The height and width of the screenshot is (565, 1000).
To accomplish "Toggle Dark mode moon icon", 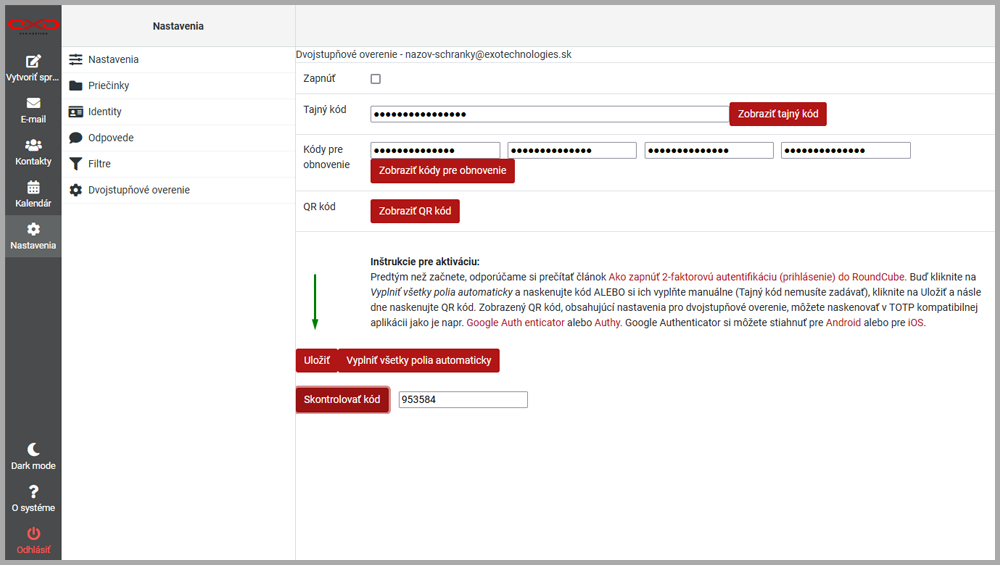I will [33, 450].
